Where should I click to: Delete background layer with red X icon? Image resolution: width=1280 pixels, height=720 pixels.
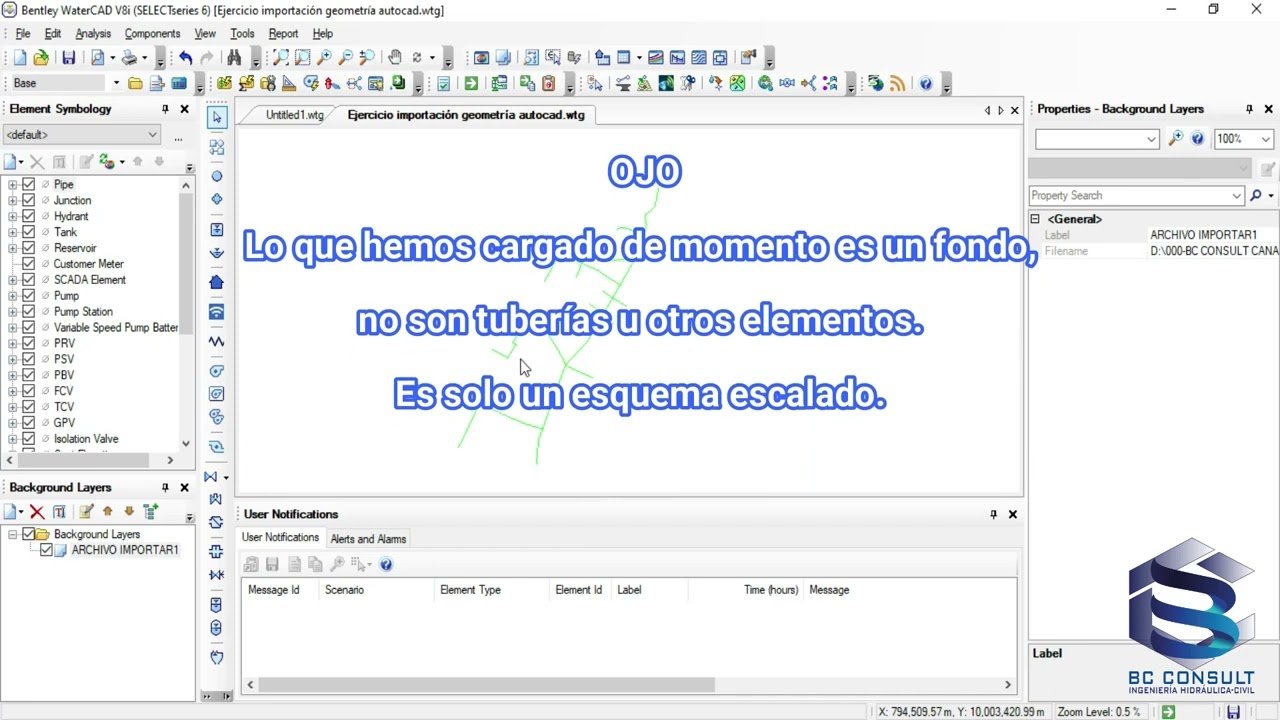37,512
